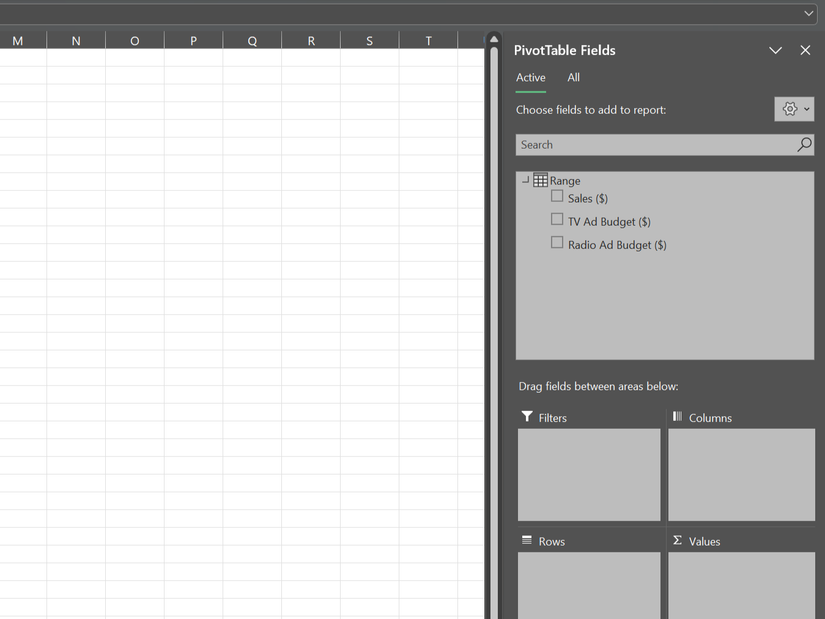Click the magnifying glass in the Search box

point(803,144)
